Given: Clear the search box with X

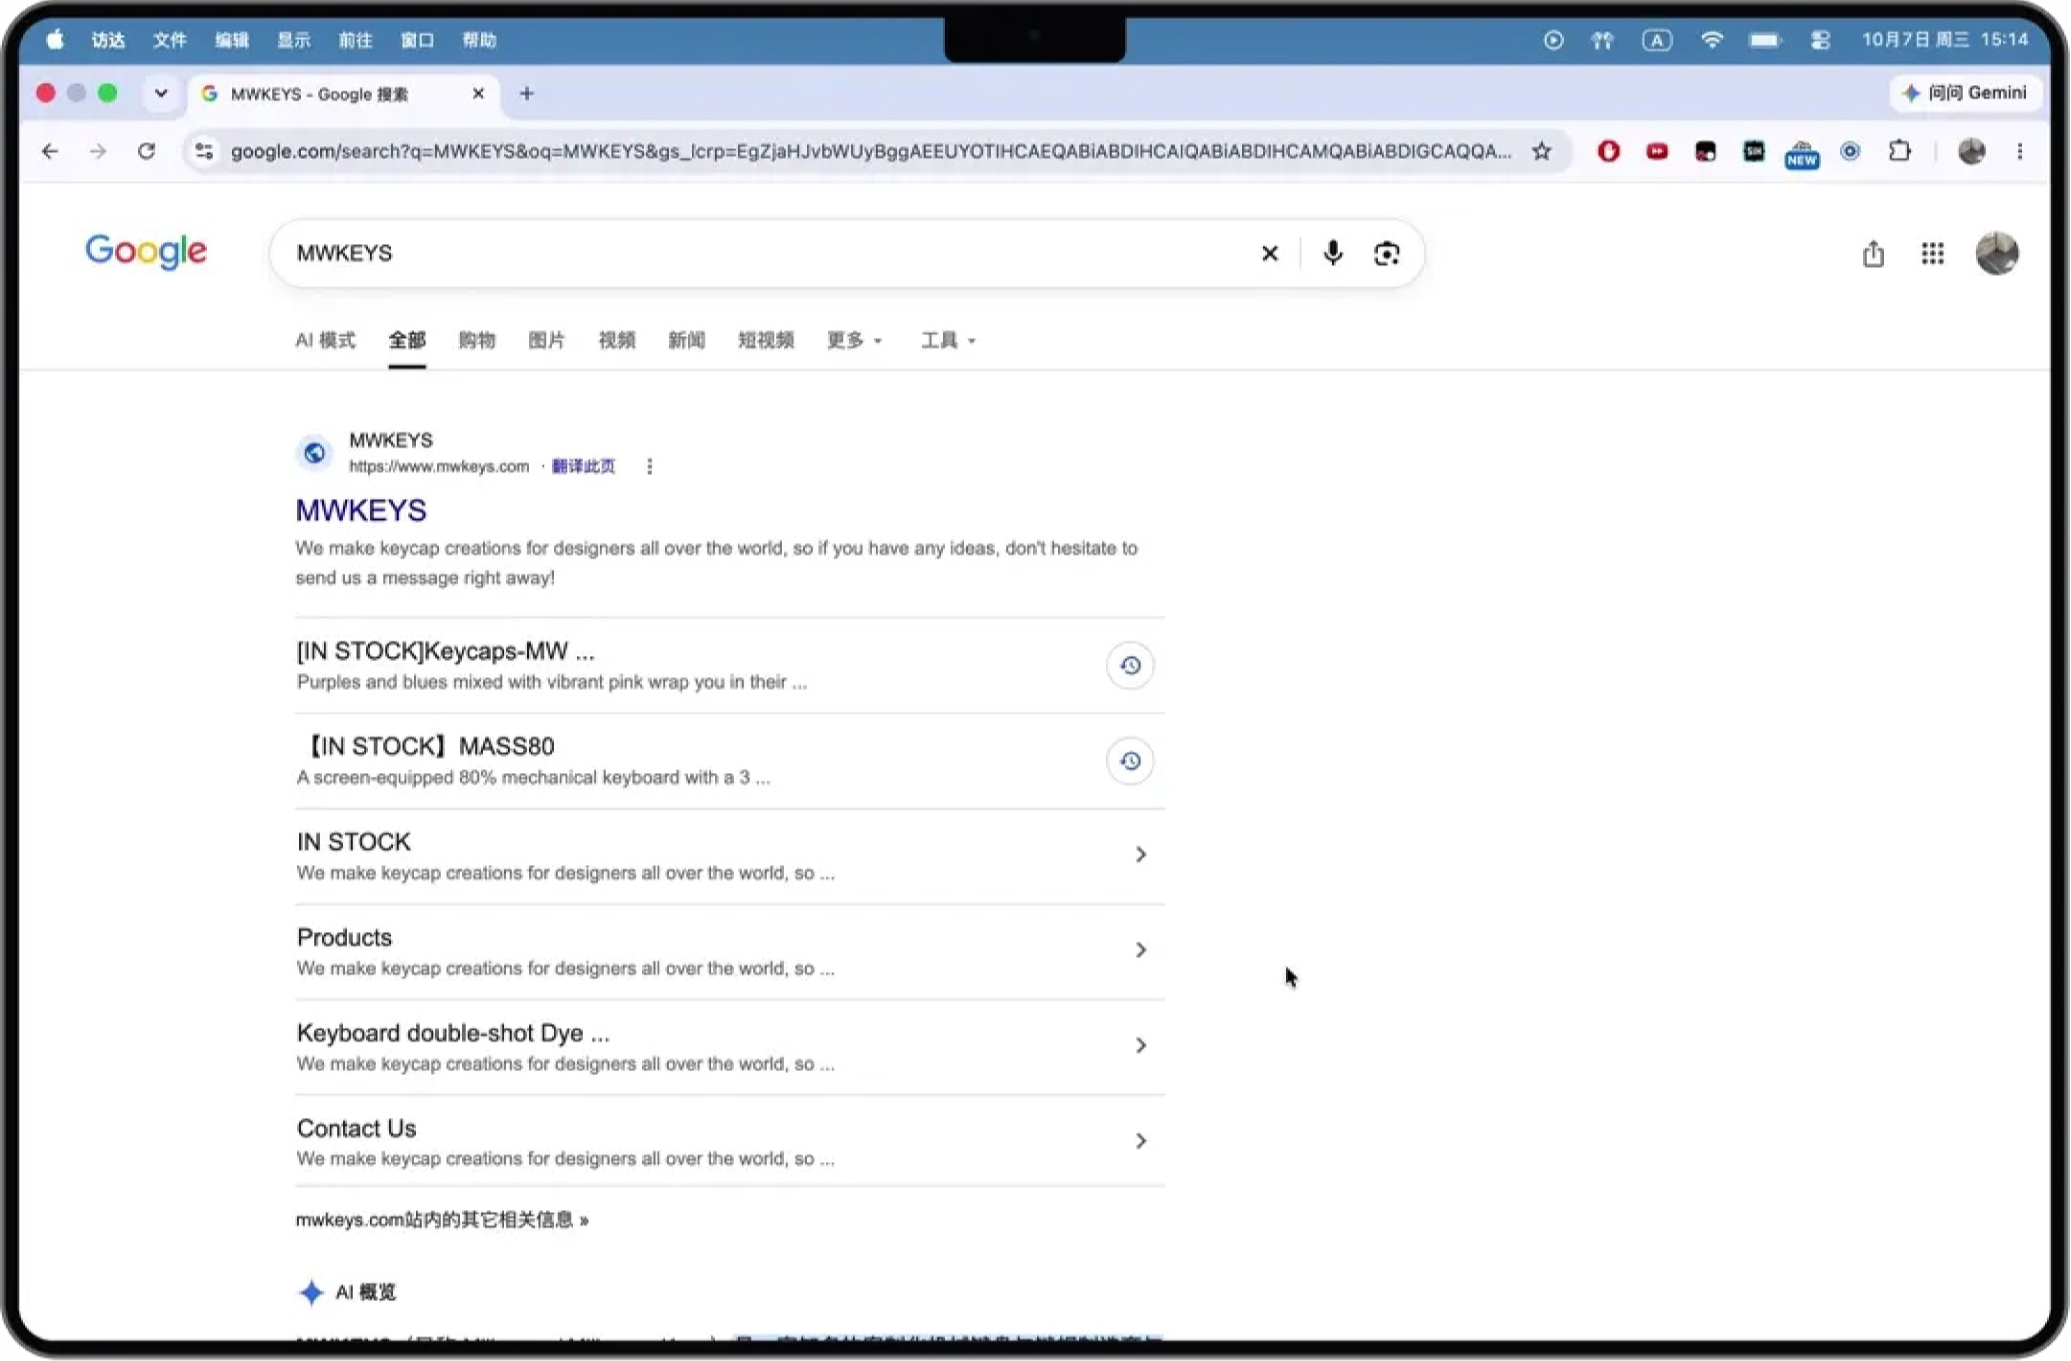Looking at the screenshot, I should point(1269,253).
